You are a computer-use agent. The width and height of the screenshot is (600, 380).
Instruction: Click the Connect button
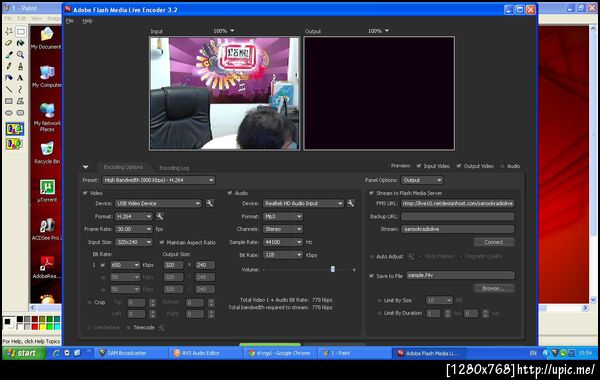pos(494,242)
